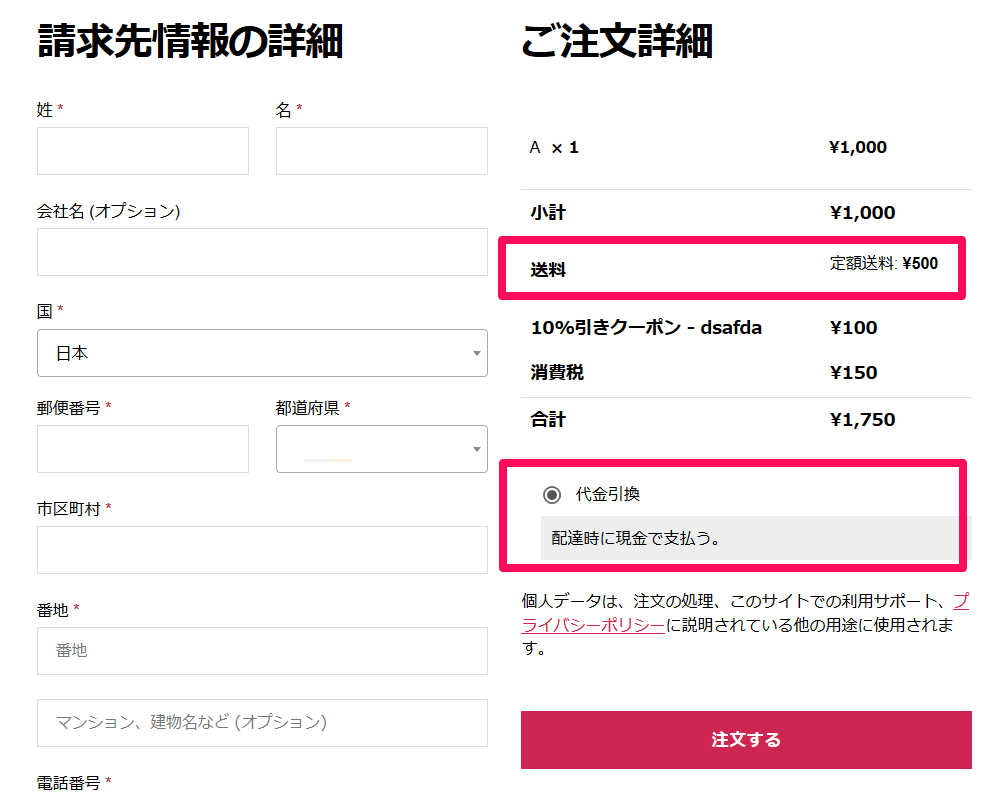
Task: Click the 消費税 amount ¥150
Action: pos(854,373)
